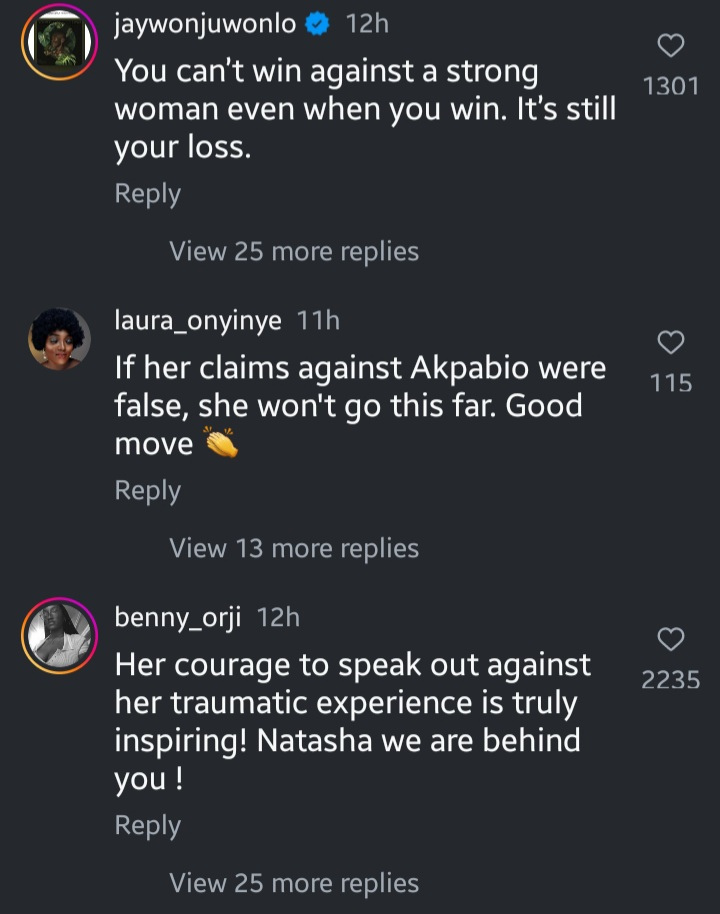Like laura_onyinye's comment with the heart icon
The width and height of the screenshot is (720, 914).
[671, 343]
